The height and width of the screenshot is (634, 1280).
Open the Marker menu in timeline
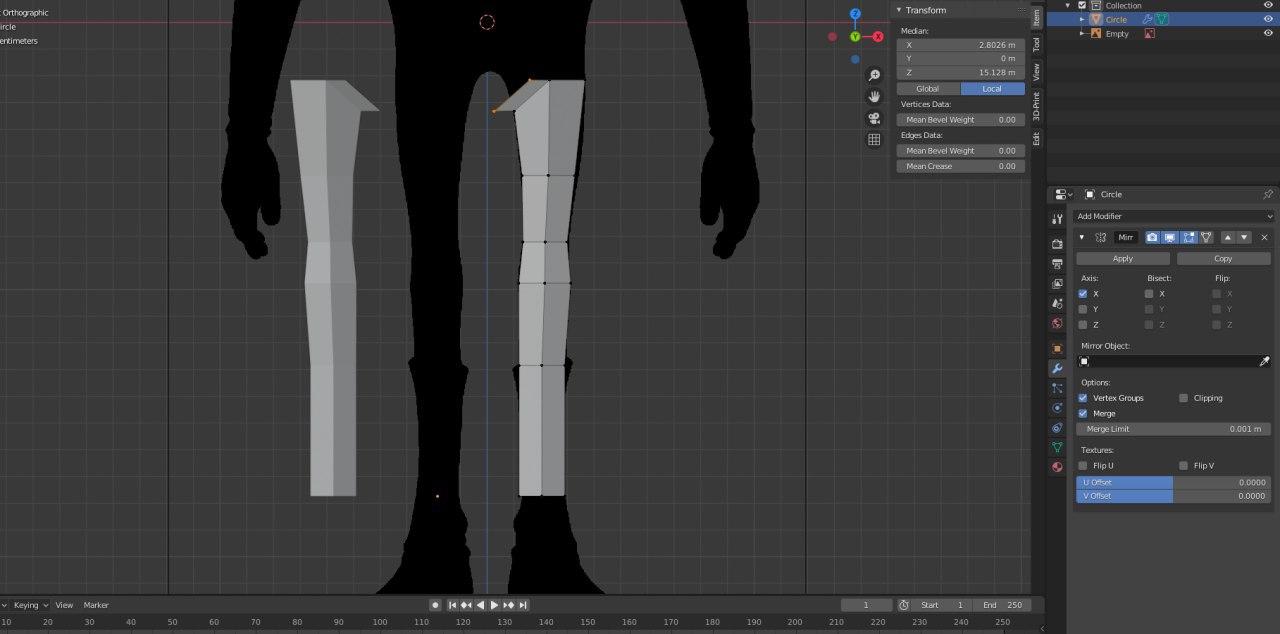[x=96, y=605]
